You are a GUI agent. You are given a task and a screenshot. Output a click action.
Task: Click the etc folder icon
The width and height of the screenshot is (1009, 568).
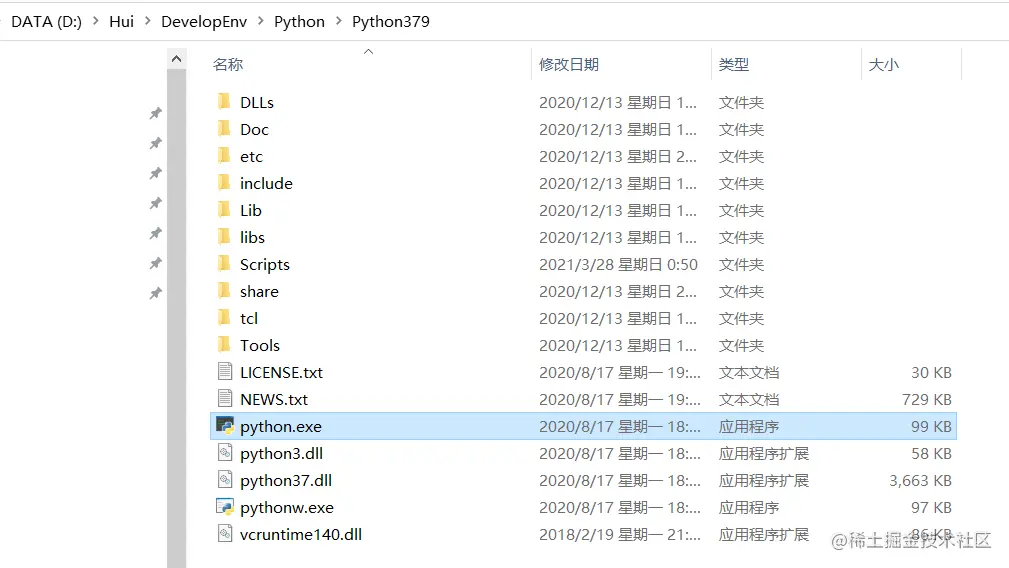coord(224,156)
